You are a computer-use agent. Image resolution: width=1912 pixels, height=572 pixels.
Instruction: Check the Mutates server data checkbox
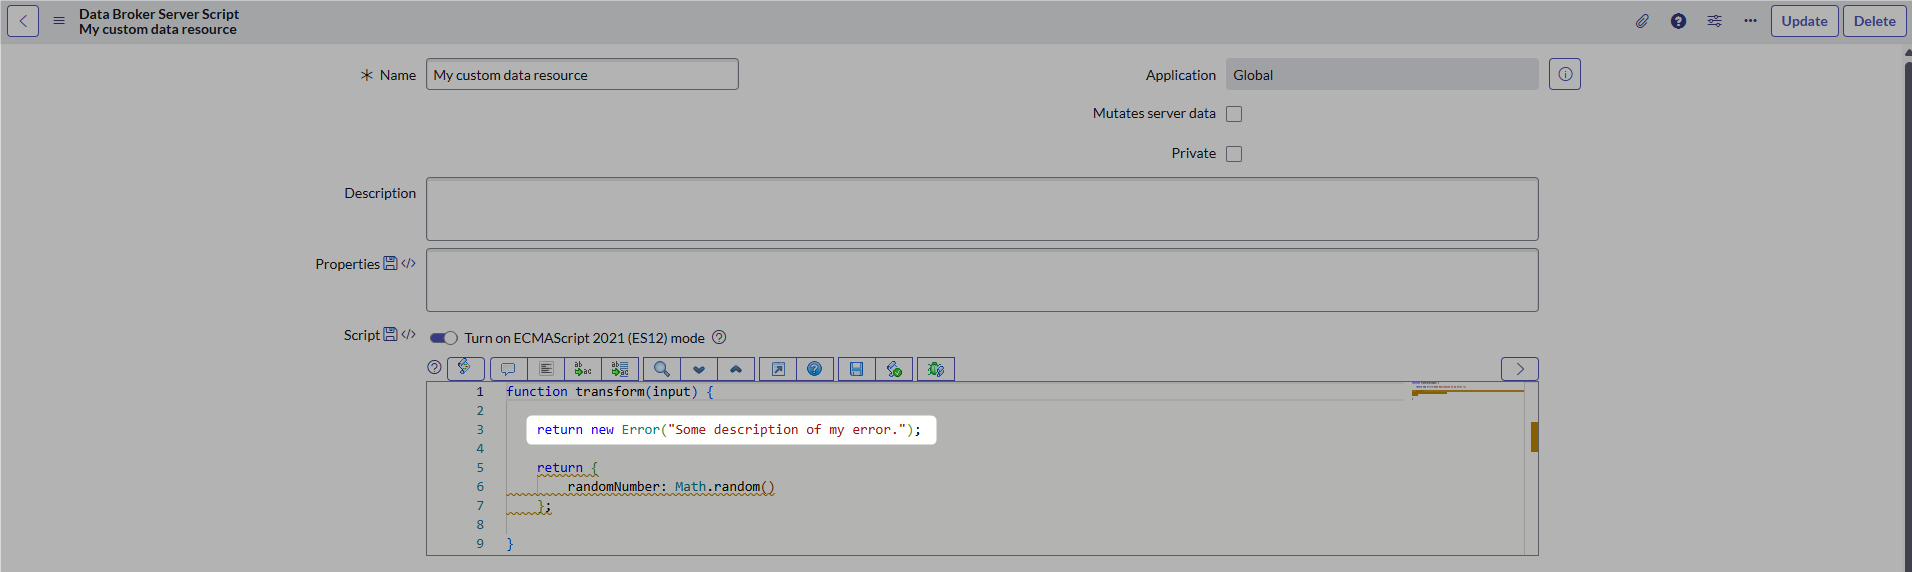pyautogui.click(x=1234, y=114)
